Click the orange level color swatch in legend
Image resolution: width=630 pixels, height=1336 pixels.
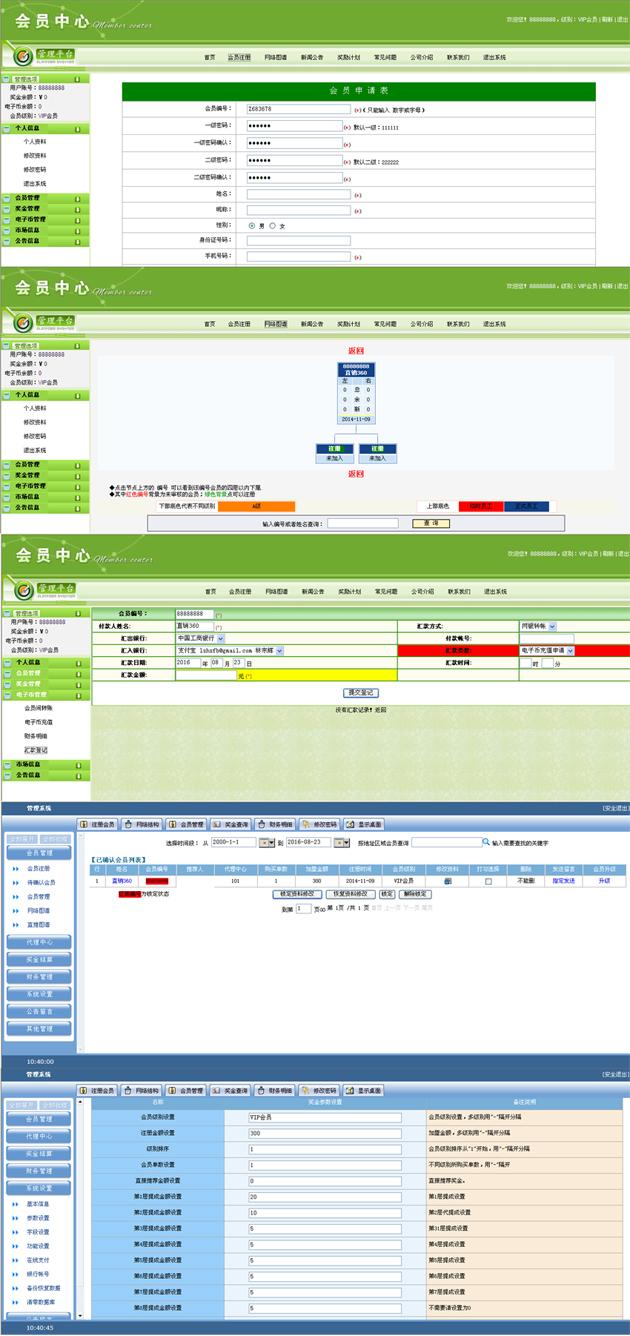point(256,506)
